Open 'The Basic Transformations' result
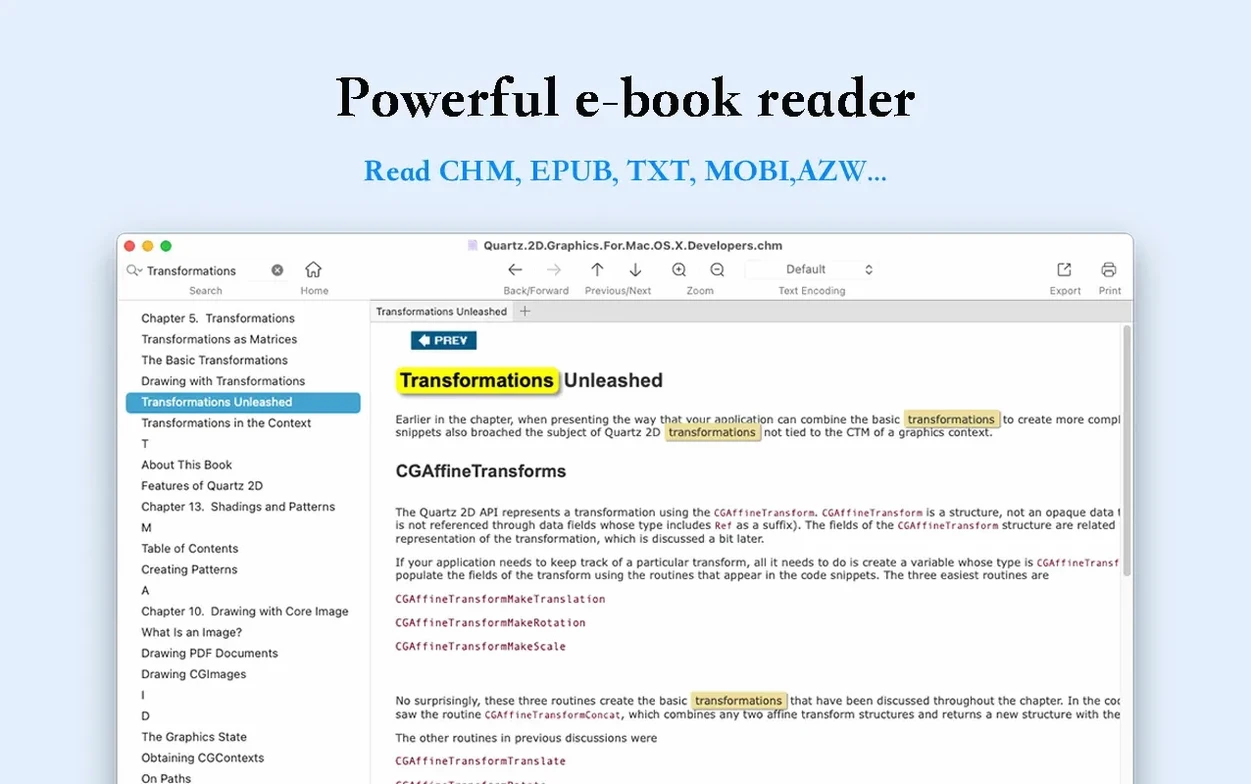This screenshot has width=1251, height=784. 214,360
